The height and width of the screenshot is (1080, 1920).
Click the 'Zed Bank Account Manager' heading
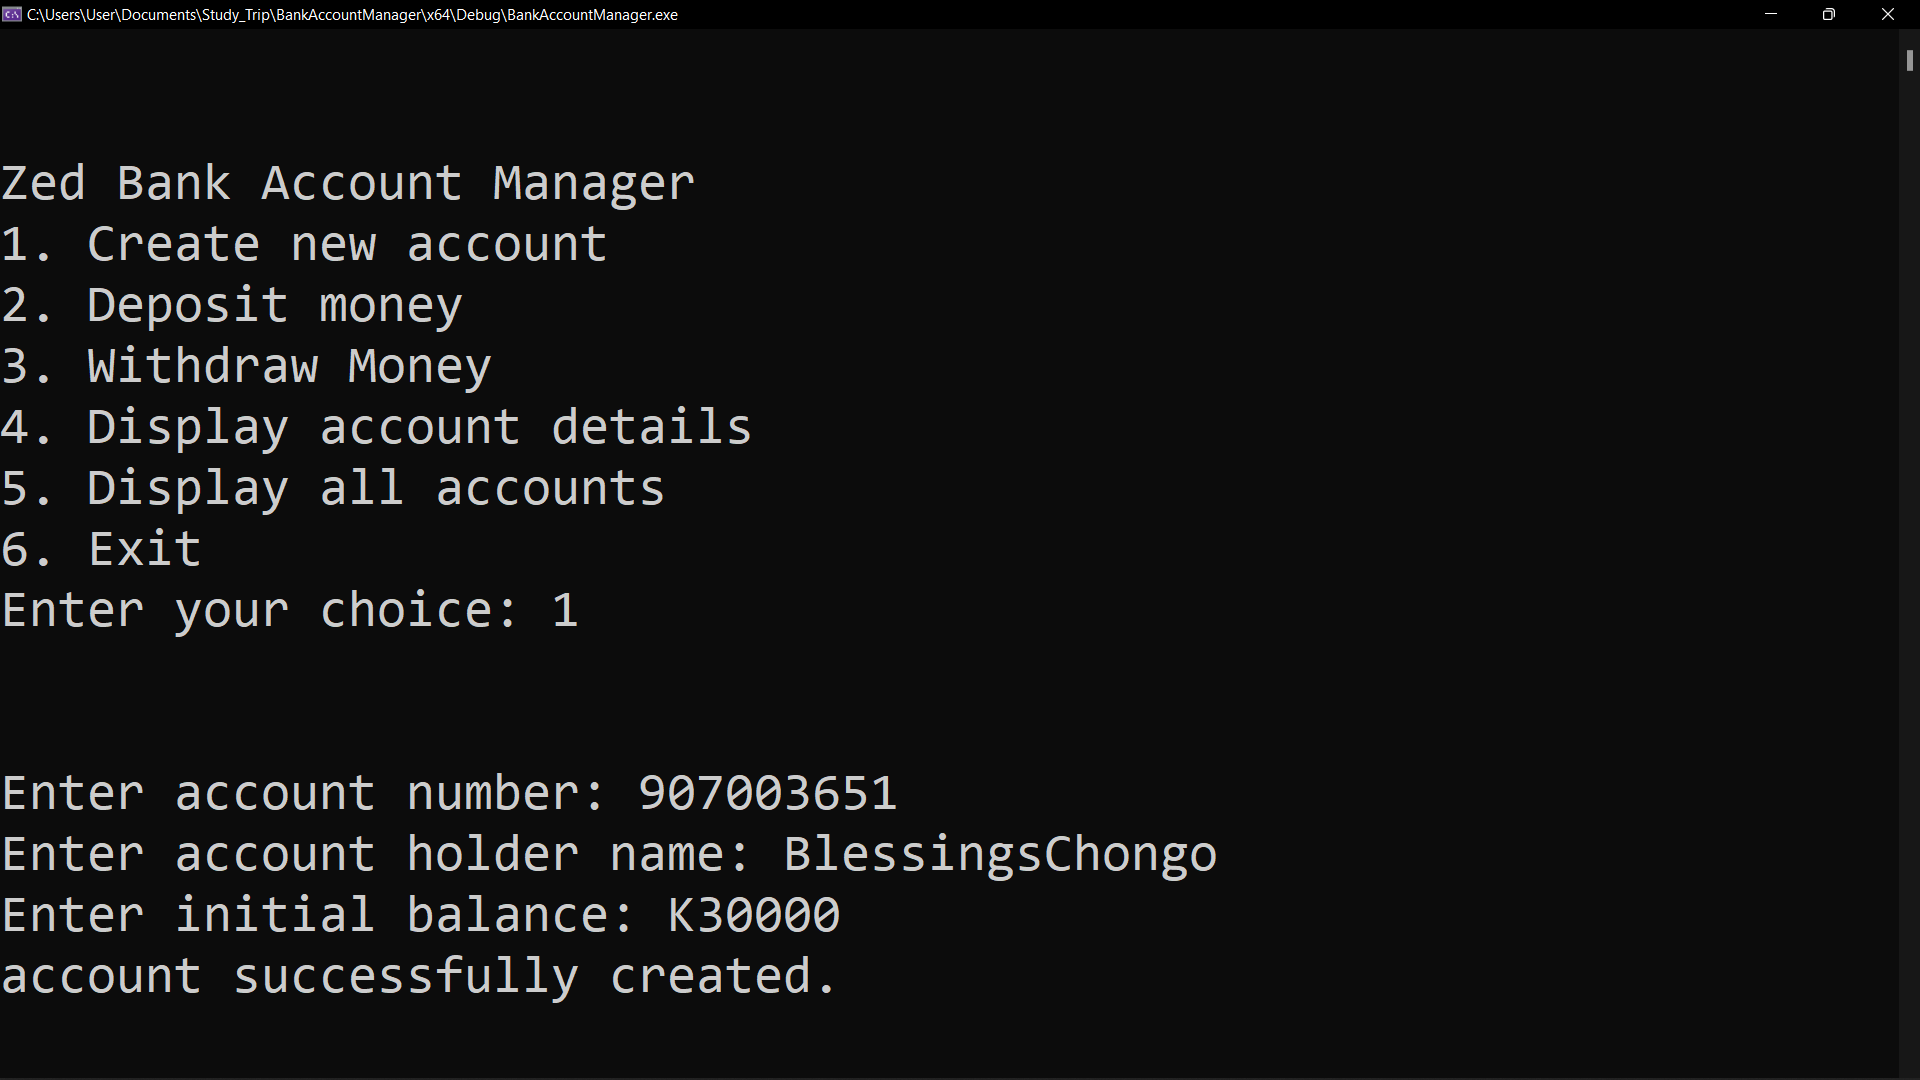point(347,184)
